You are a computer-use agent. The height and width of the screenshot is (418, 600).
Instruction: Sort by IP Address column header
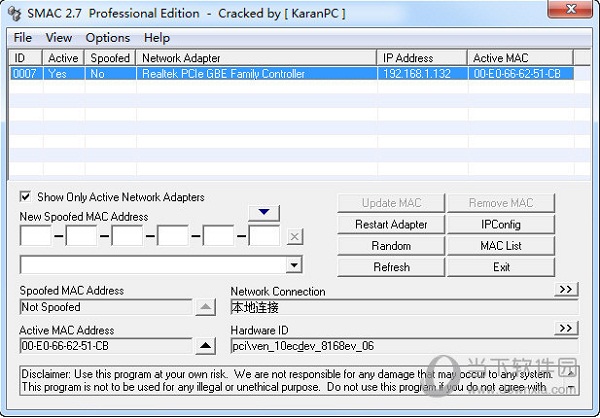tap(422, 58)
